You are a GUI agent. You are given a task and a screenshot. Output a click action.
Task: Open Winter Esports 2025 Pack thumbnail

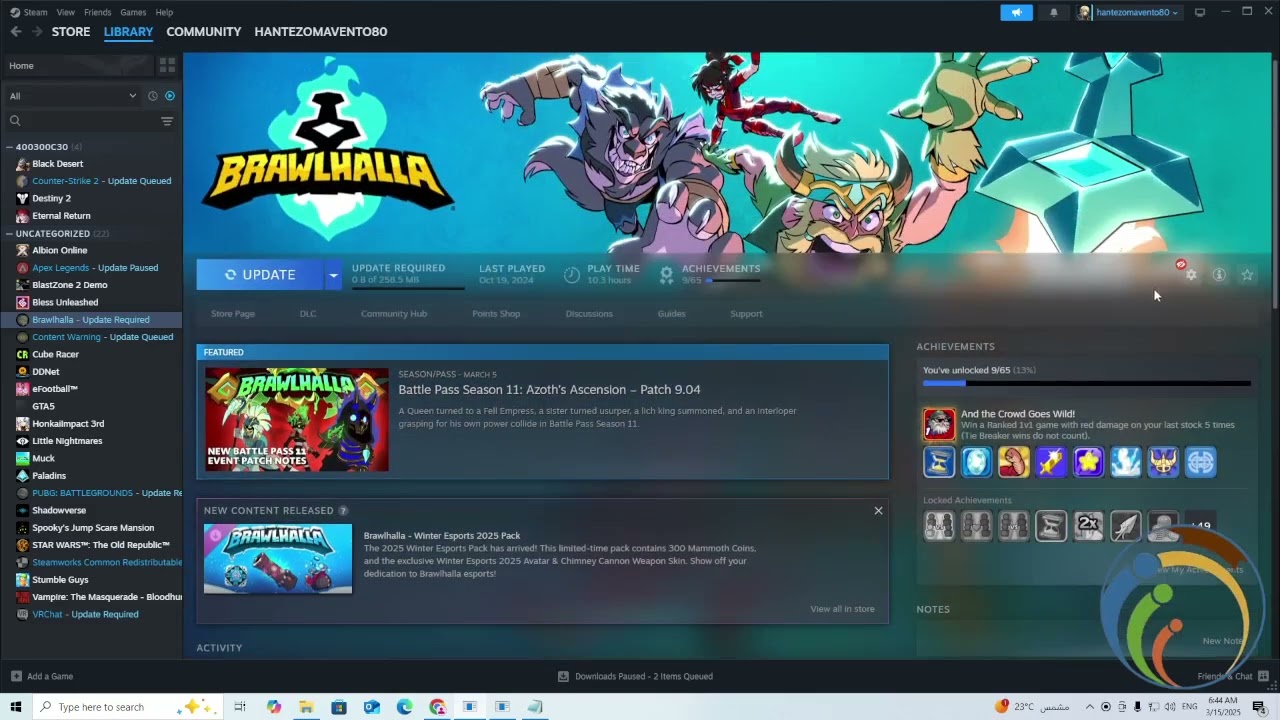[278, 559]
